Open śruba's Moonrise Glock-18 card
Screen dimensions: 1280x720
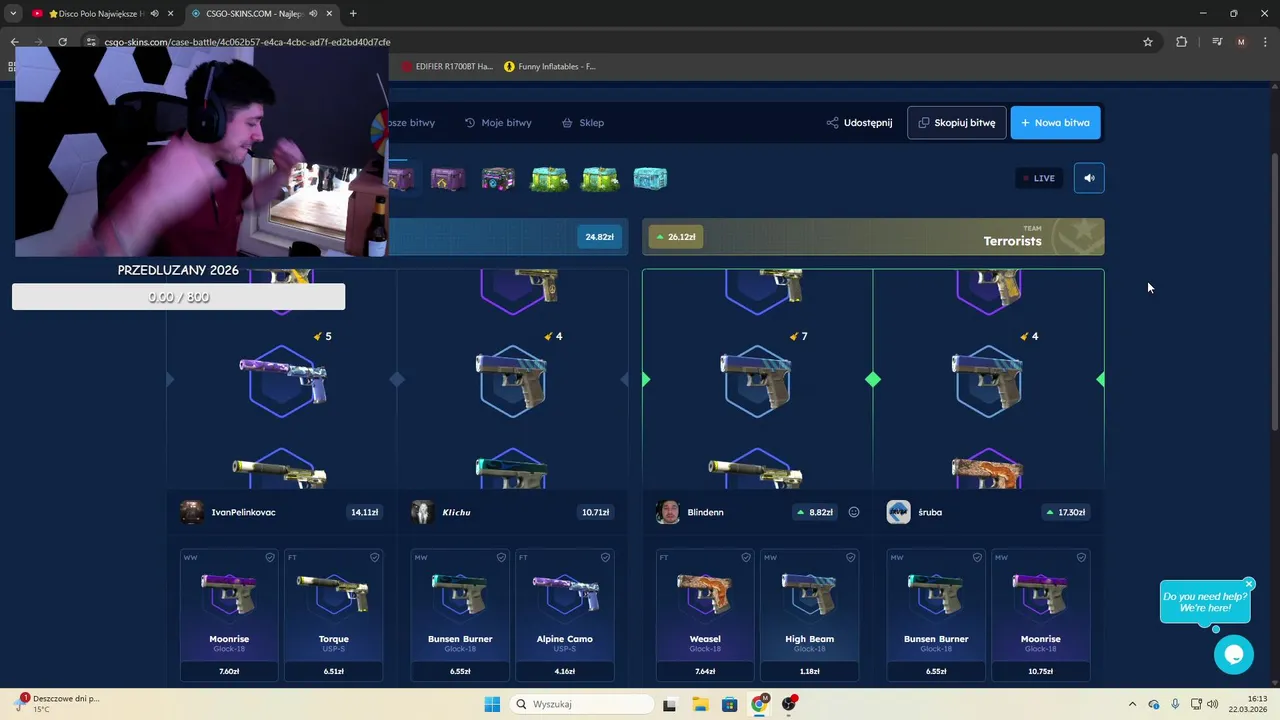pyautogui.click(x=1041, y=614)
